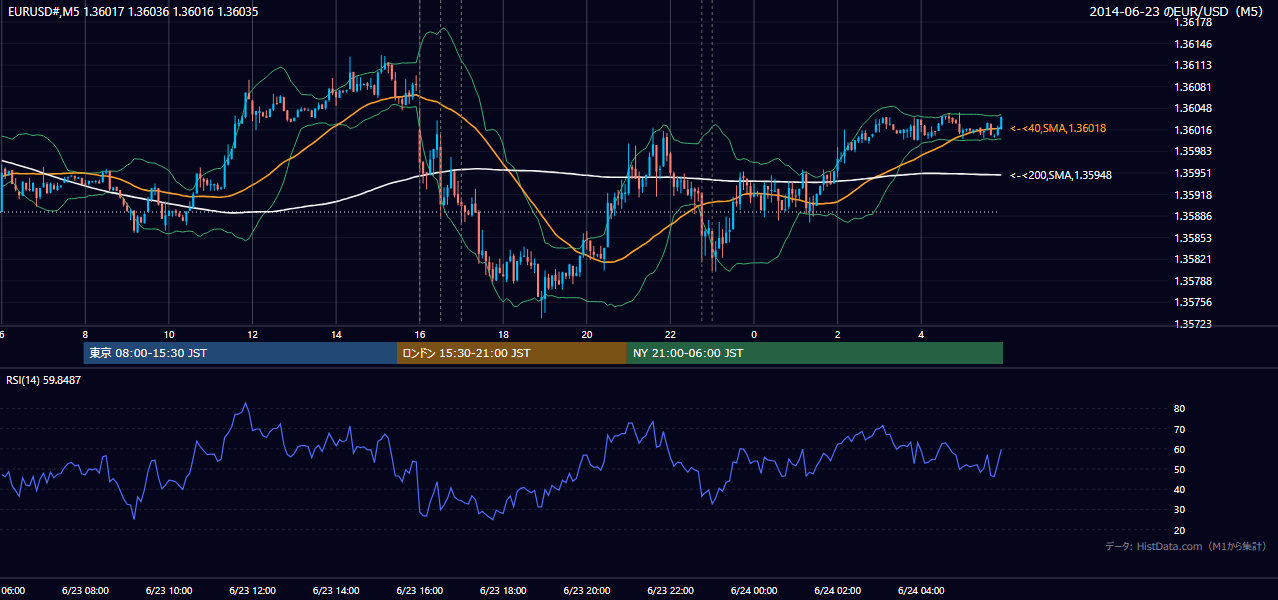Click price axis value 1.36178
This screenshot has height=600, width=1278.
(x=1194, y=22)
